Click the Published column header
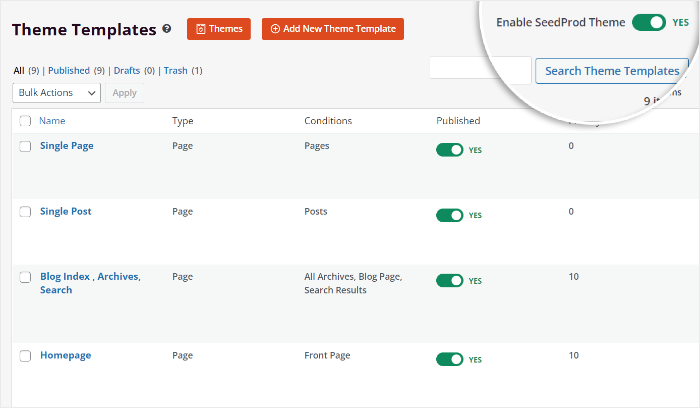 [x=458, y=121]
